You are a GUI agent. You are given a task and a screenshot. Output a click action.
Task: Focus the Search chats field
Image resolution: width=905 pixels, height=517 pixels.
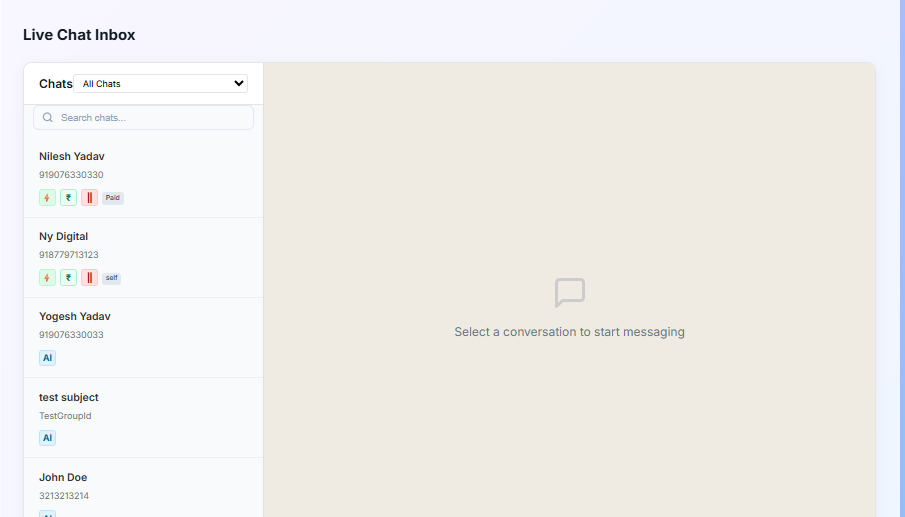pos(143,117)
